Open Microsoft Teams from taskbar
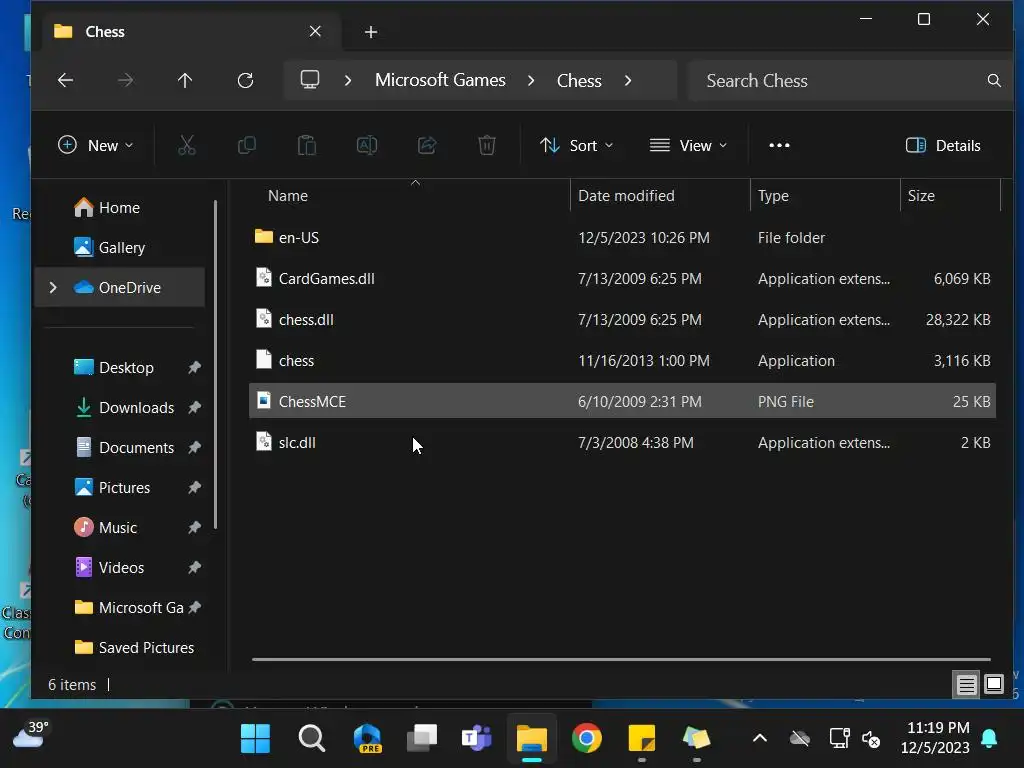1024x768 pixels. pos(477,739)
